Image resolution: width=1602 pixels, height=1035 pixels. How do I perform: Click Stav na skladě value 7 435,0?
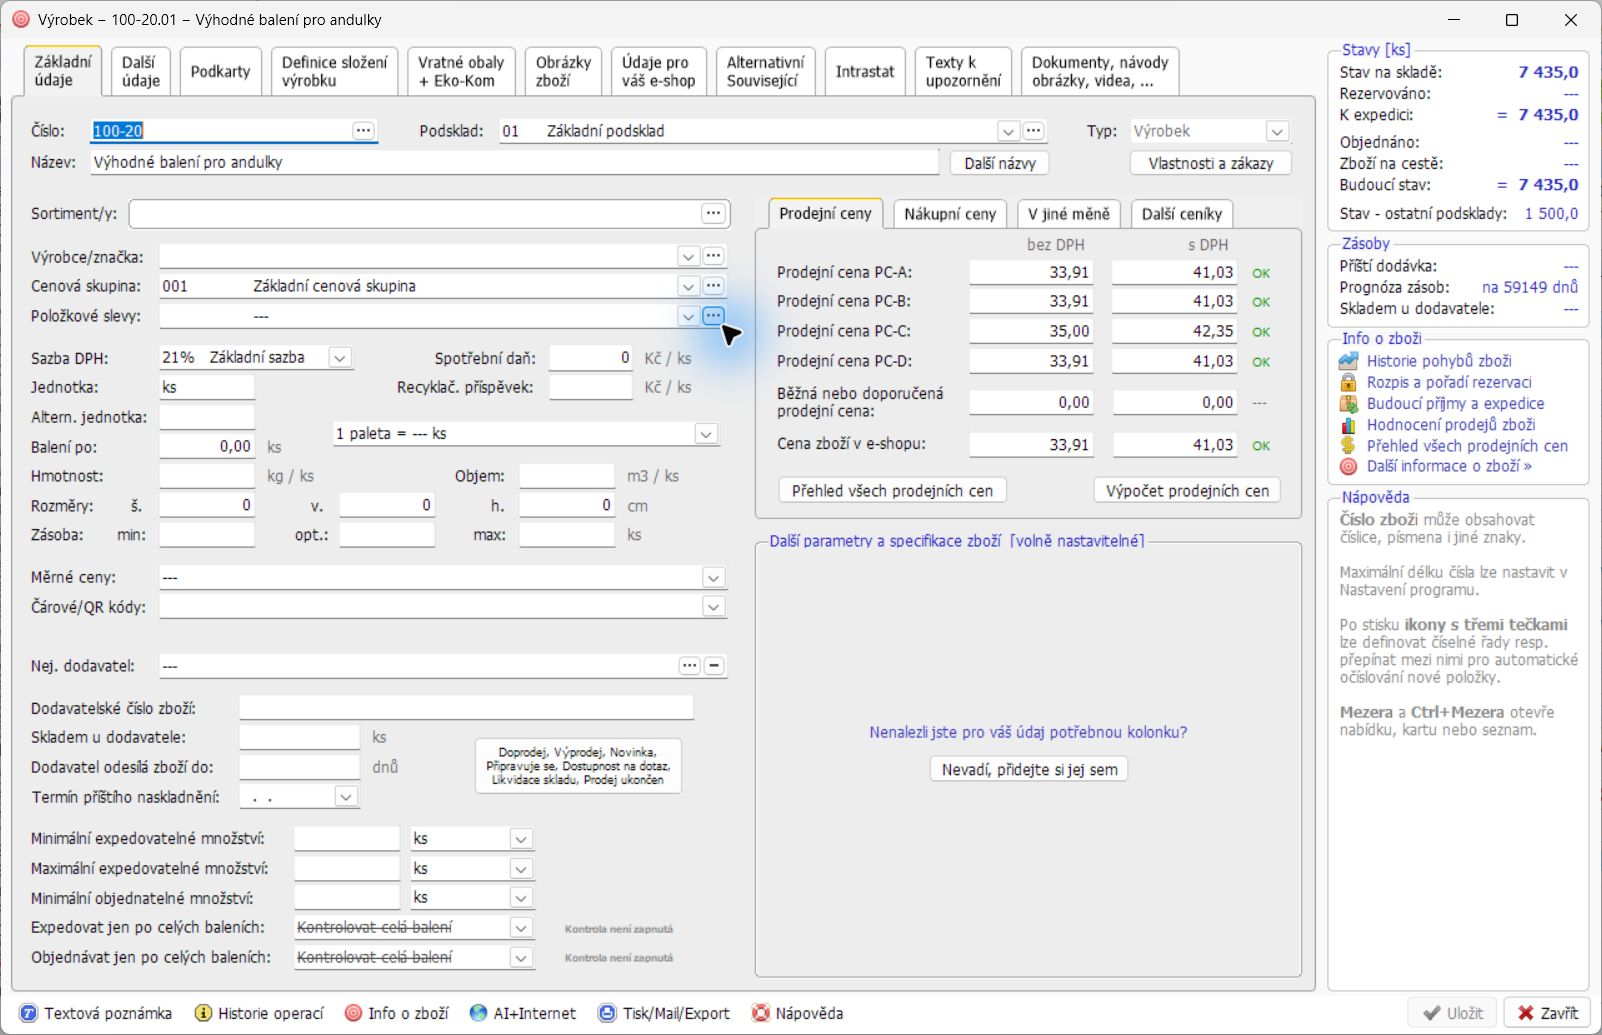point(1548,72)
